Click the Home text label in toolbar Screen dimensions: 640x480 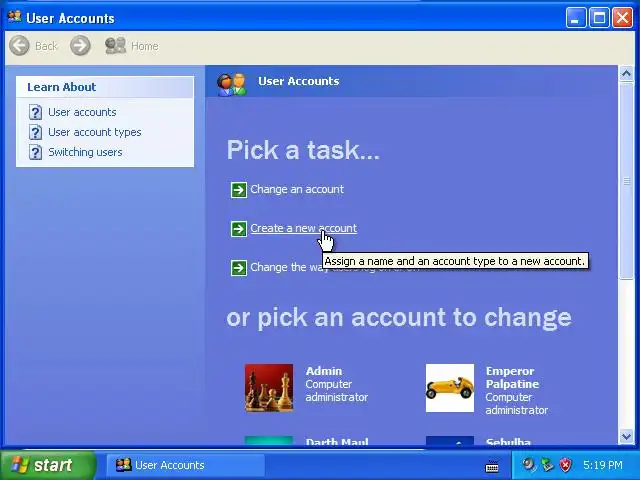tap(144, 46)
